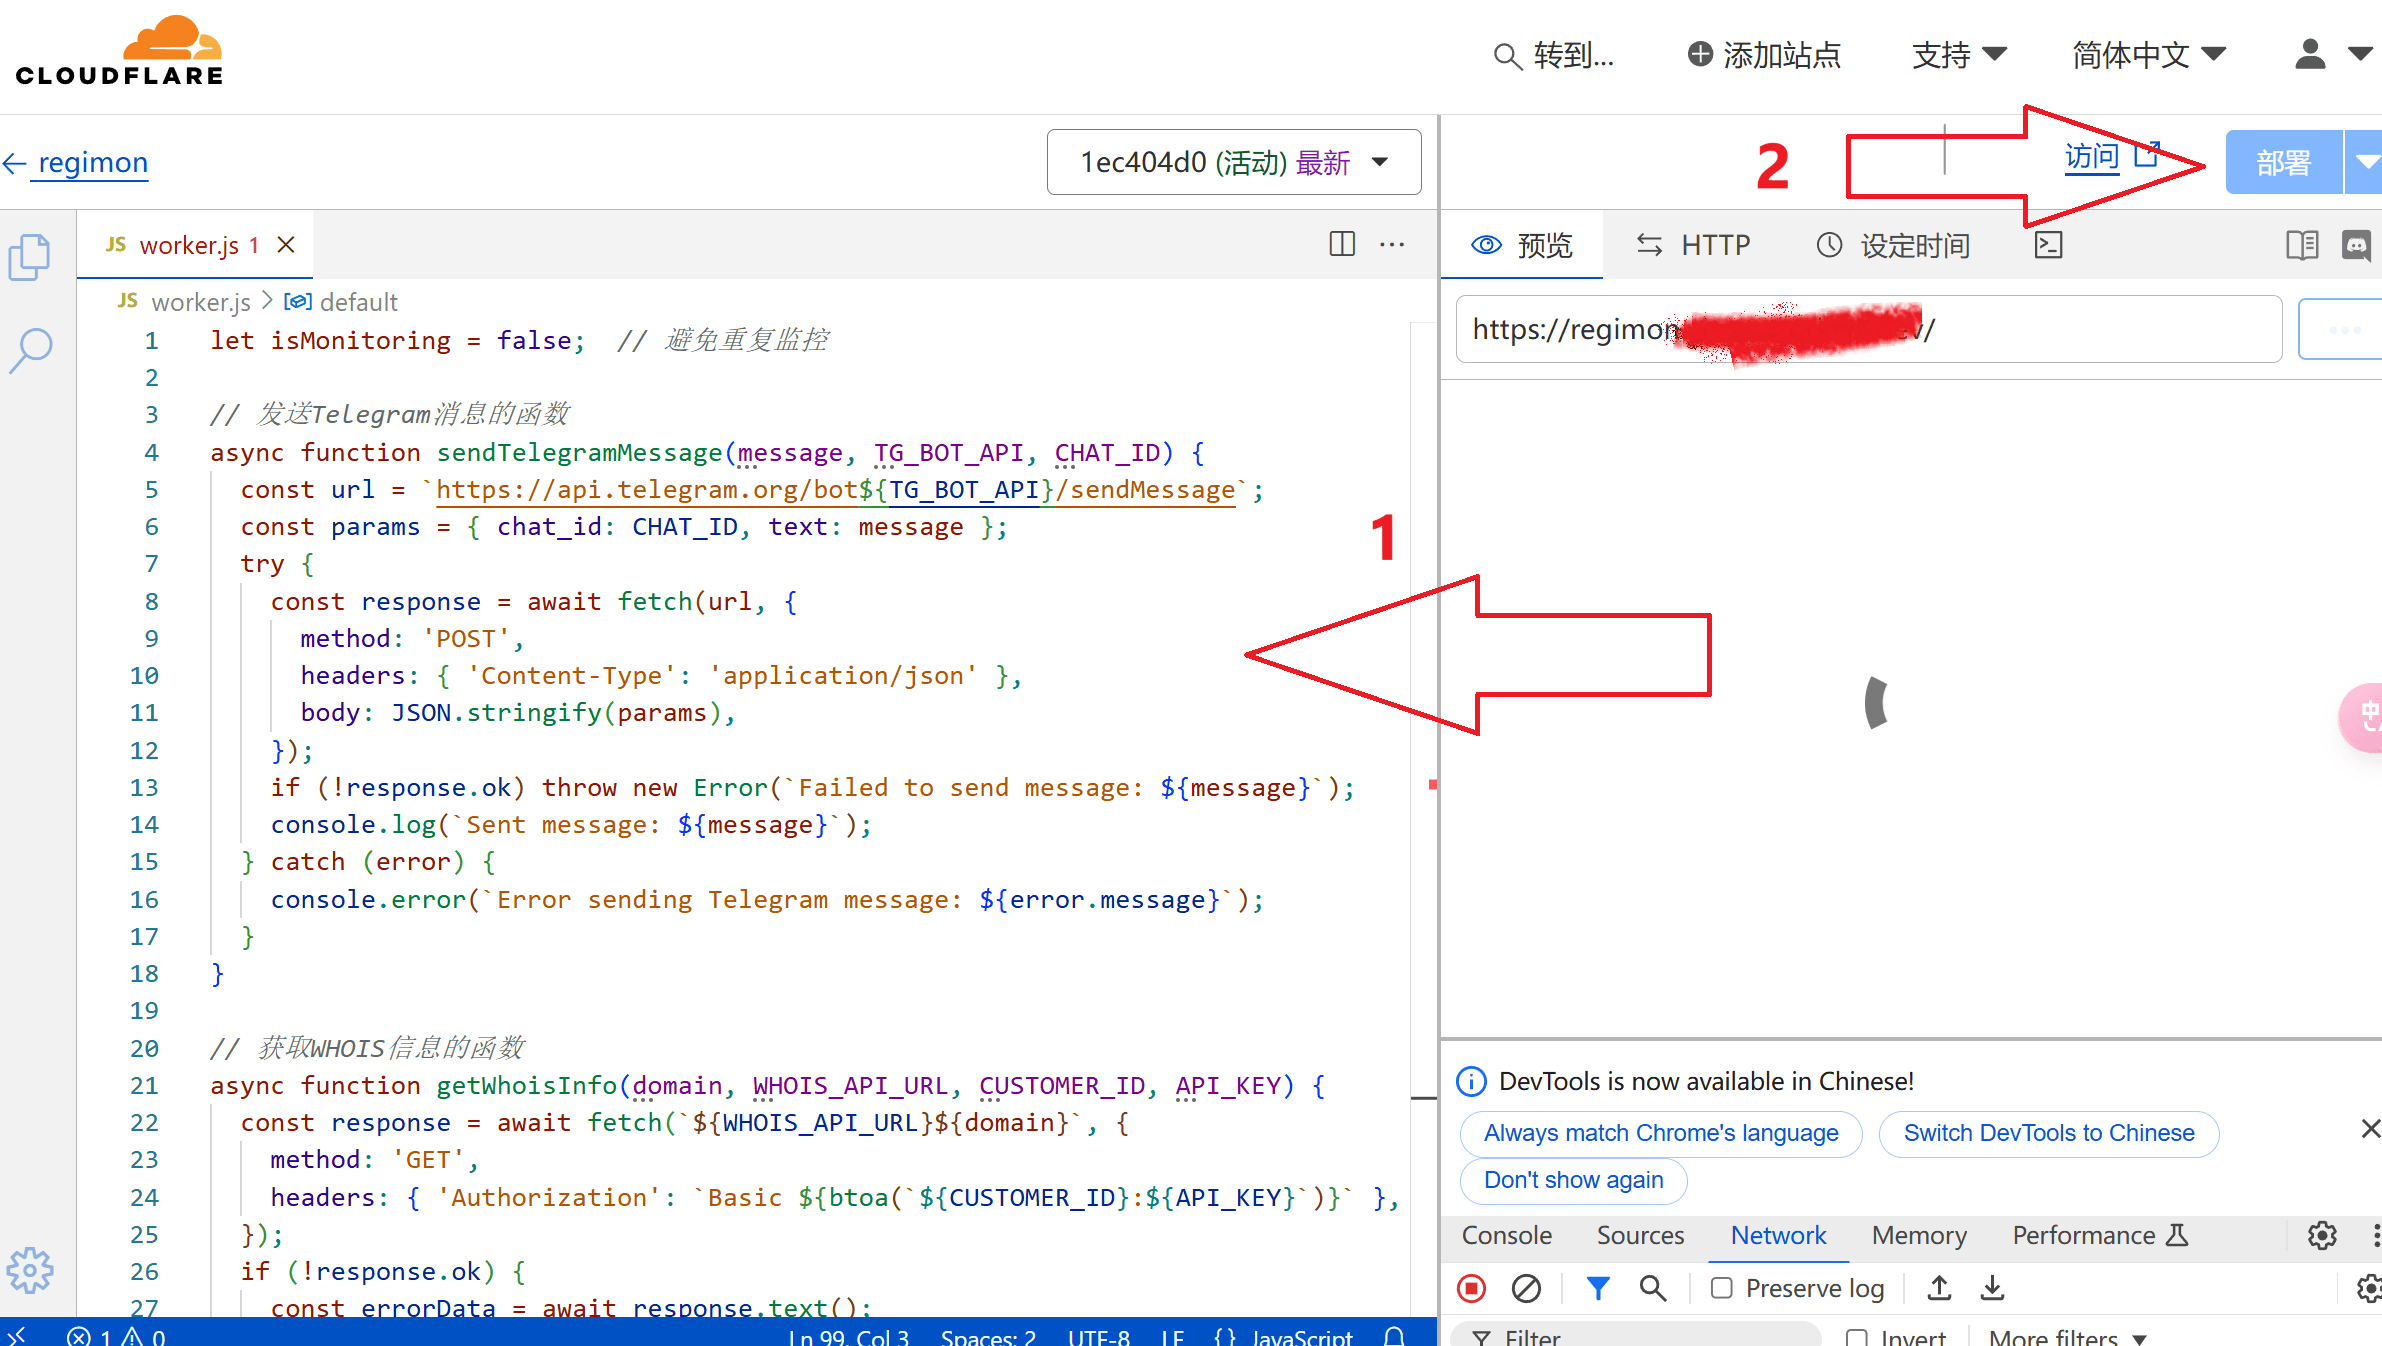Screen dimensions: 2382x1346
Task: Click the notifications bell in status bar
Action: point(1395,1336)
